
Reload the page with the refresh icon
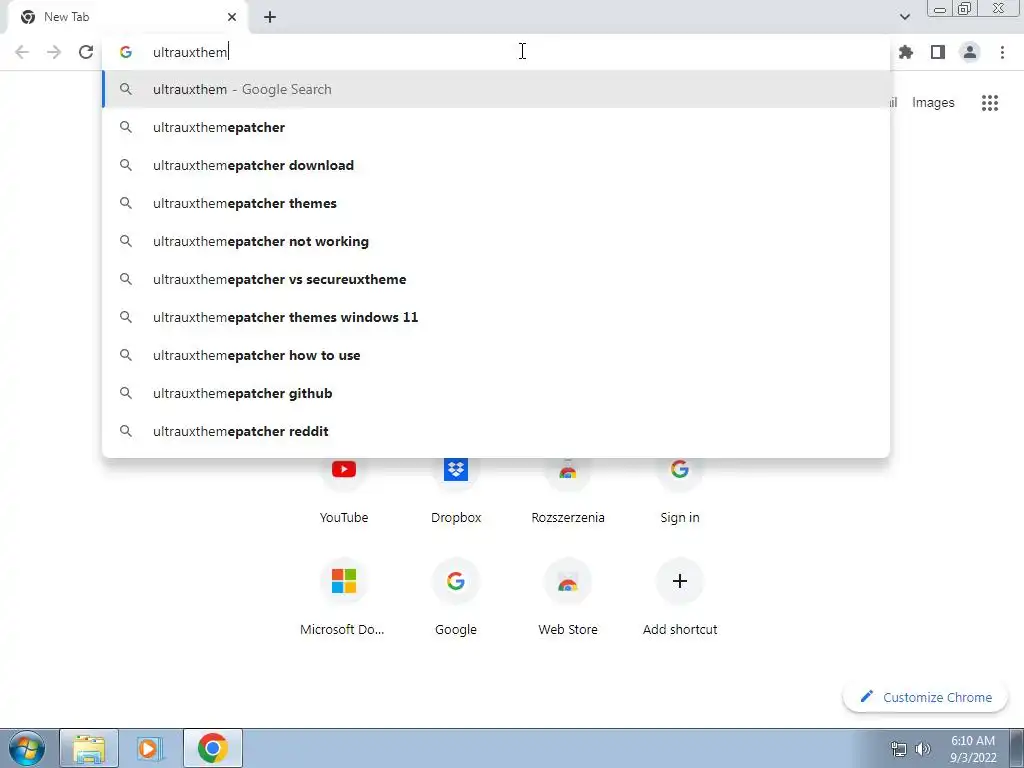click(86, 52)
